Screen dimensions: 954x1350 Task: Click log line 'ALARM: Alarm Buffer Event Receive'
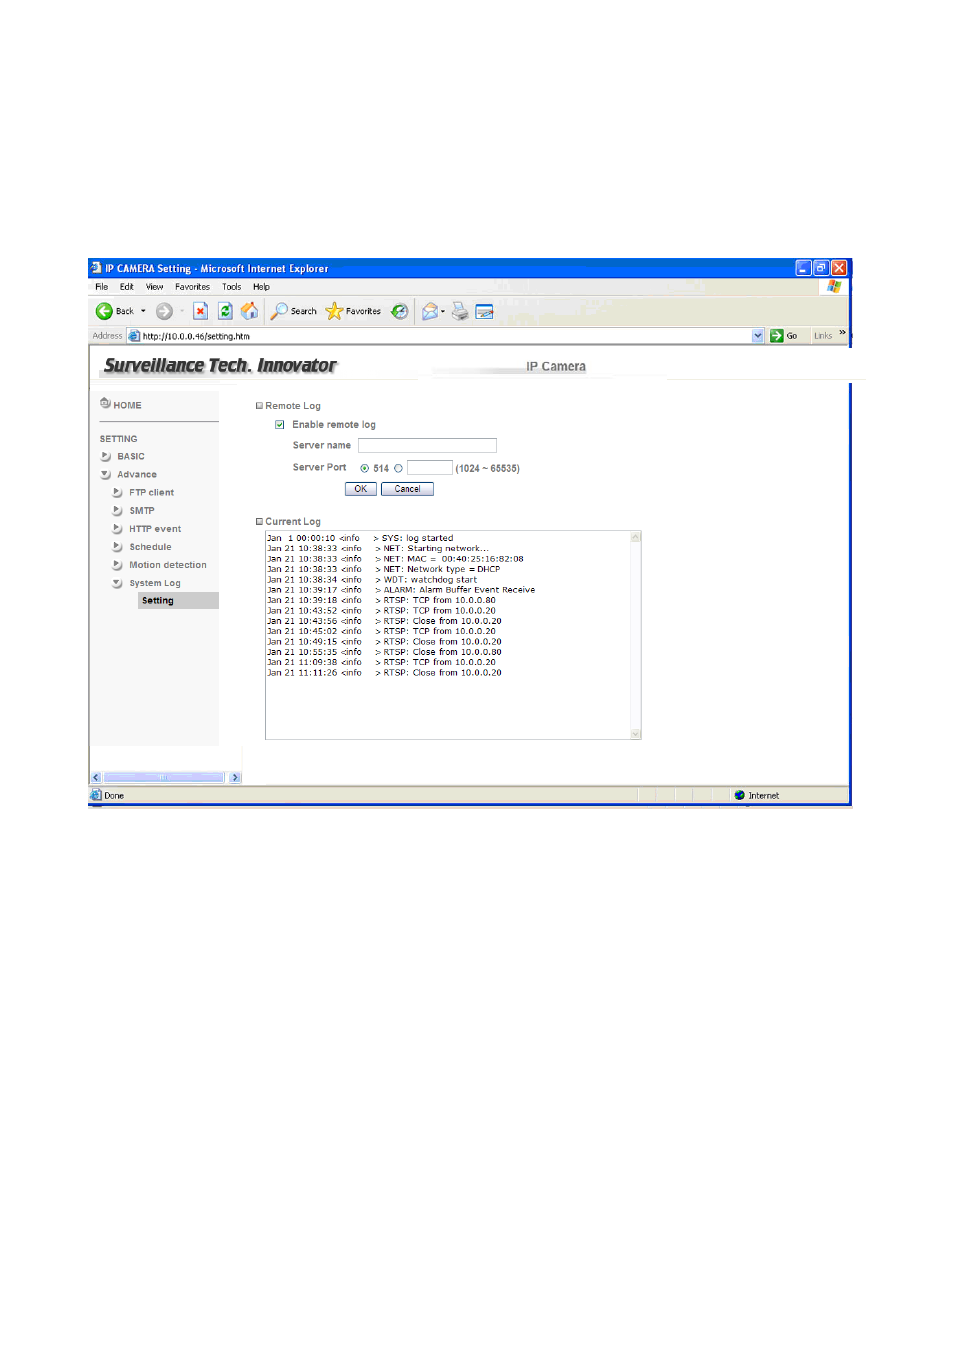coord(401,590)
